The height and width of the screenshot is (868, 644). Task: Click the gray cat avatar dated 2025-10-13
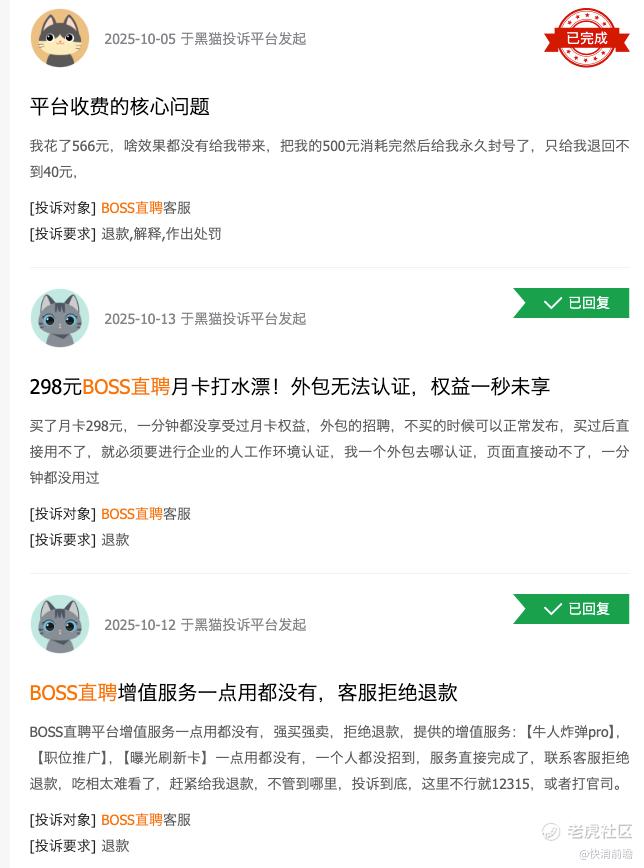(60, 318)
